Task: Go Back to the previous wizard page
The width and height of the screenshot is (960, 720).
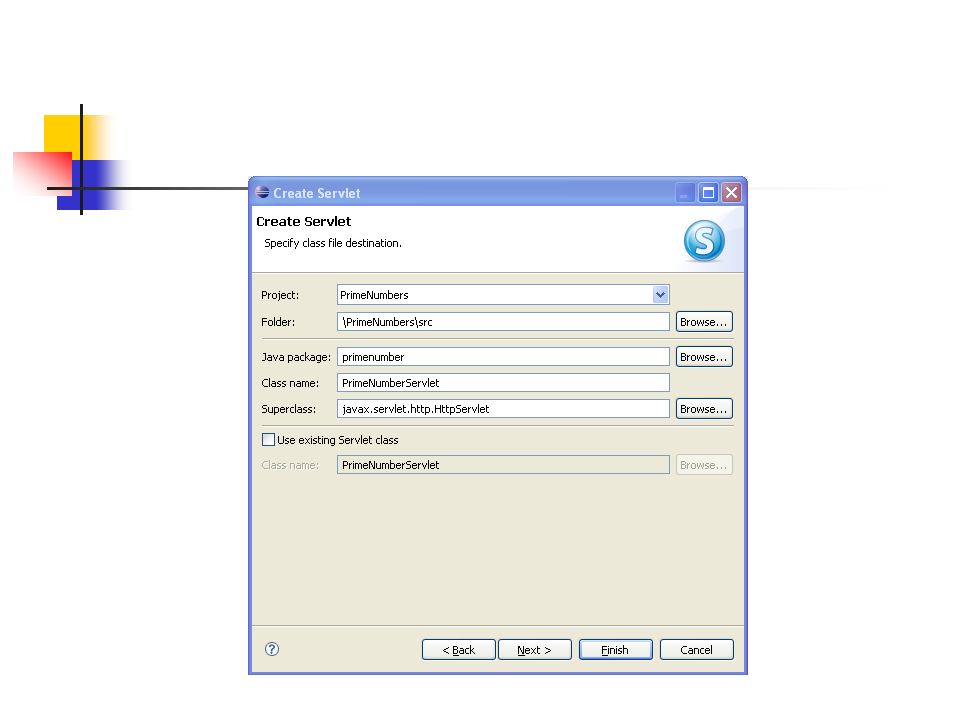Action: [x=459, y=650]
